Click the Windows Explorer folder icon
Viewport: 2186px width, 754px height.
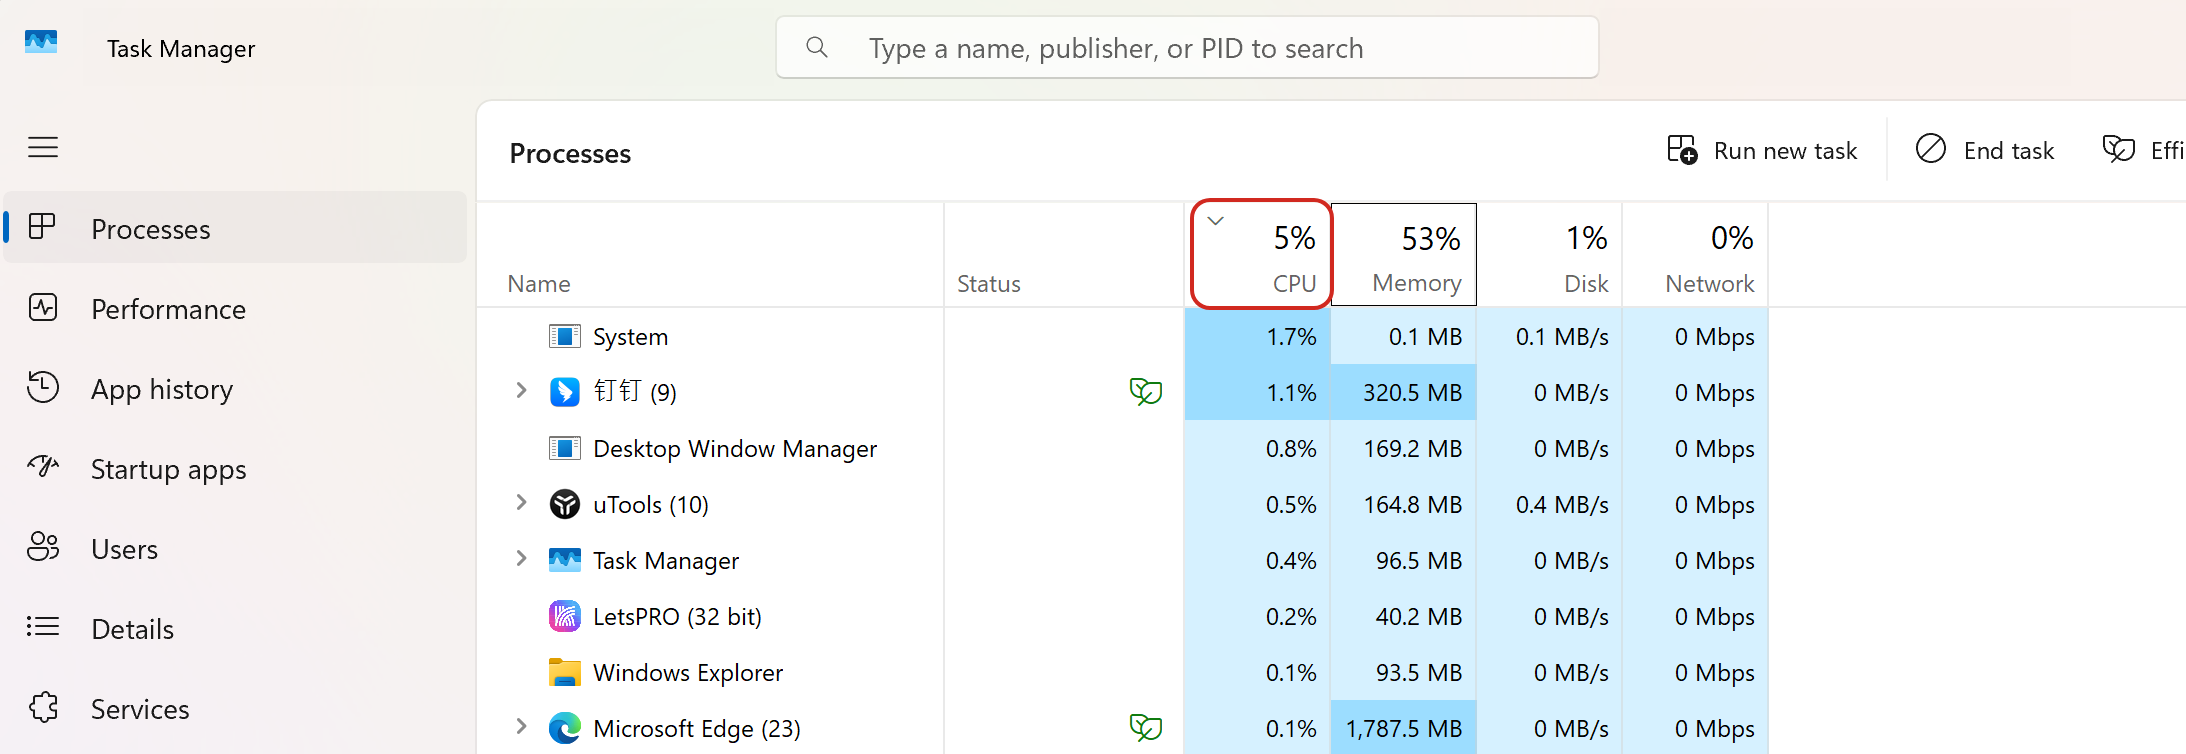565,672
